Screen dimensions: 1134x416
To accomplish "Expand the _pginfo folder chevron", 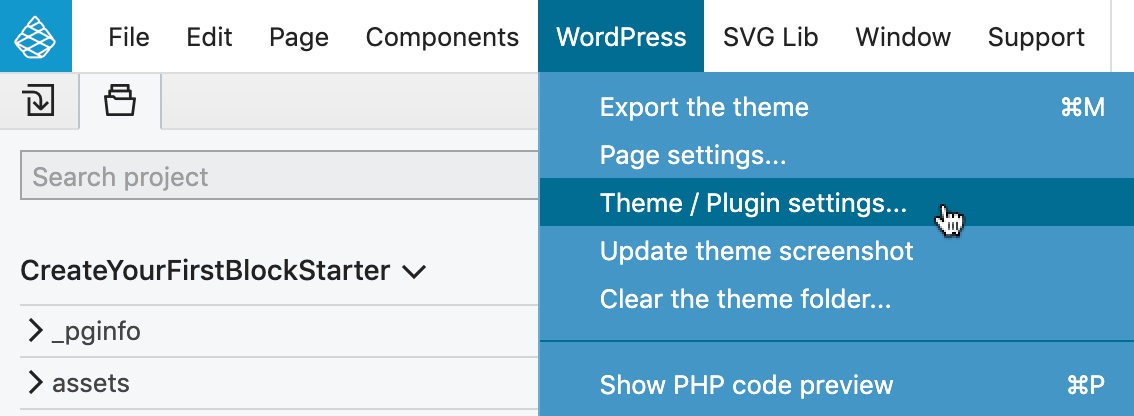I will 35,331.
